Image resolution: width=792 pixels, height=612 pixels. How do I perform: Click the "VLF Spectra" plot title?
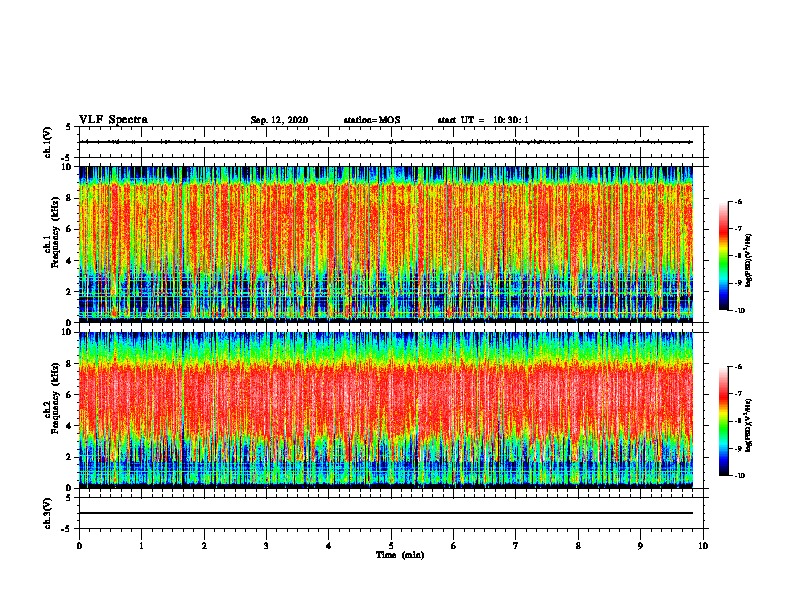(113, 120)
